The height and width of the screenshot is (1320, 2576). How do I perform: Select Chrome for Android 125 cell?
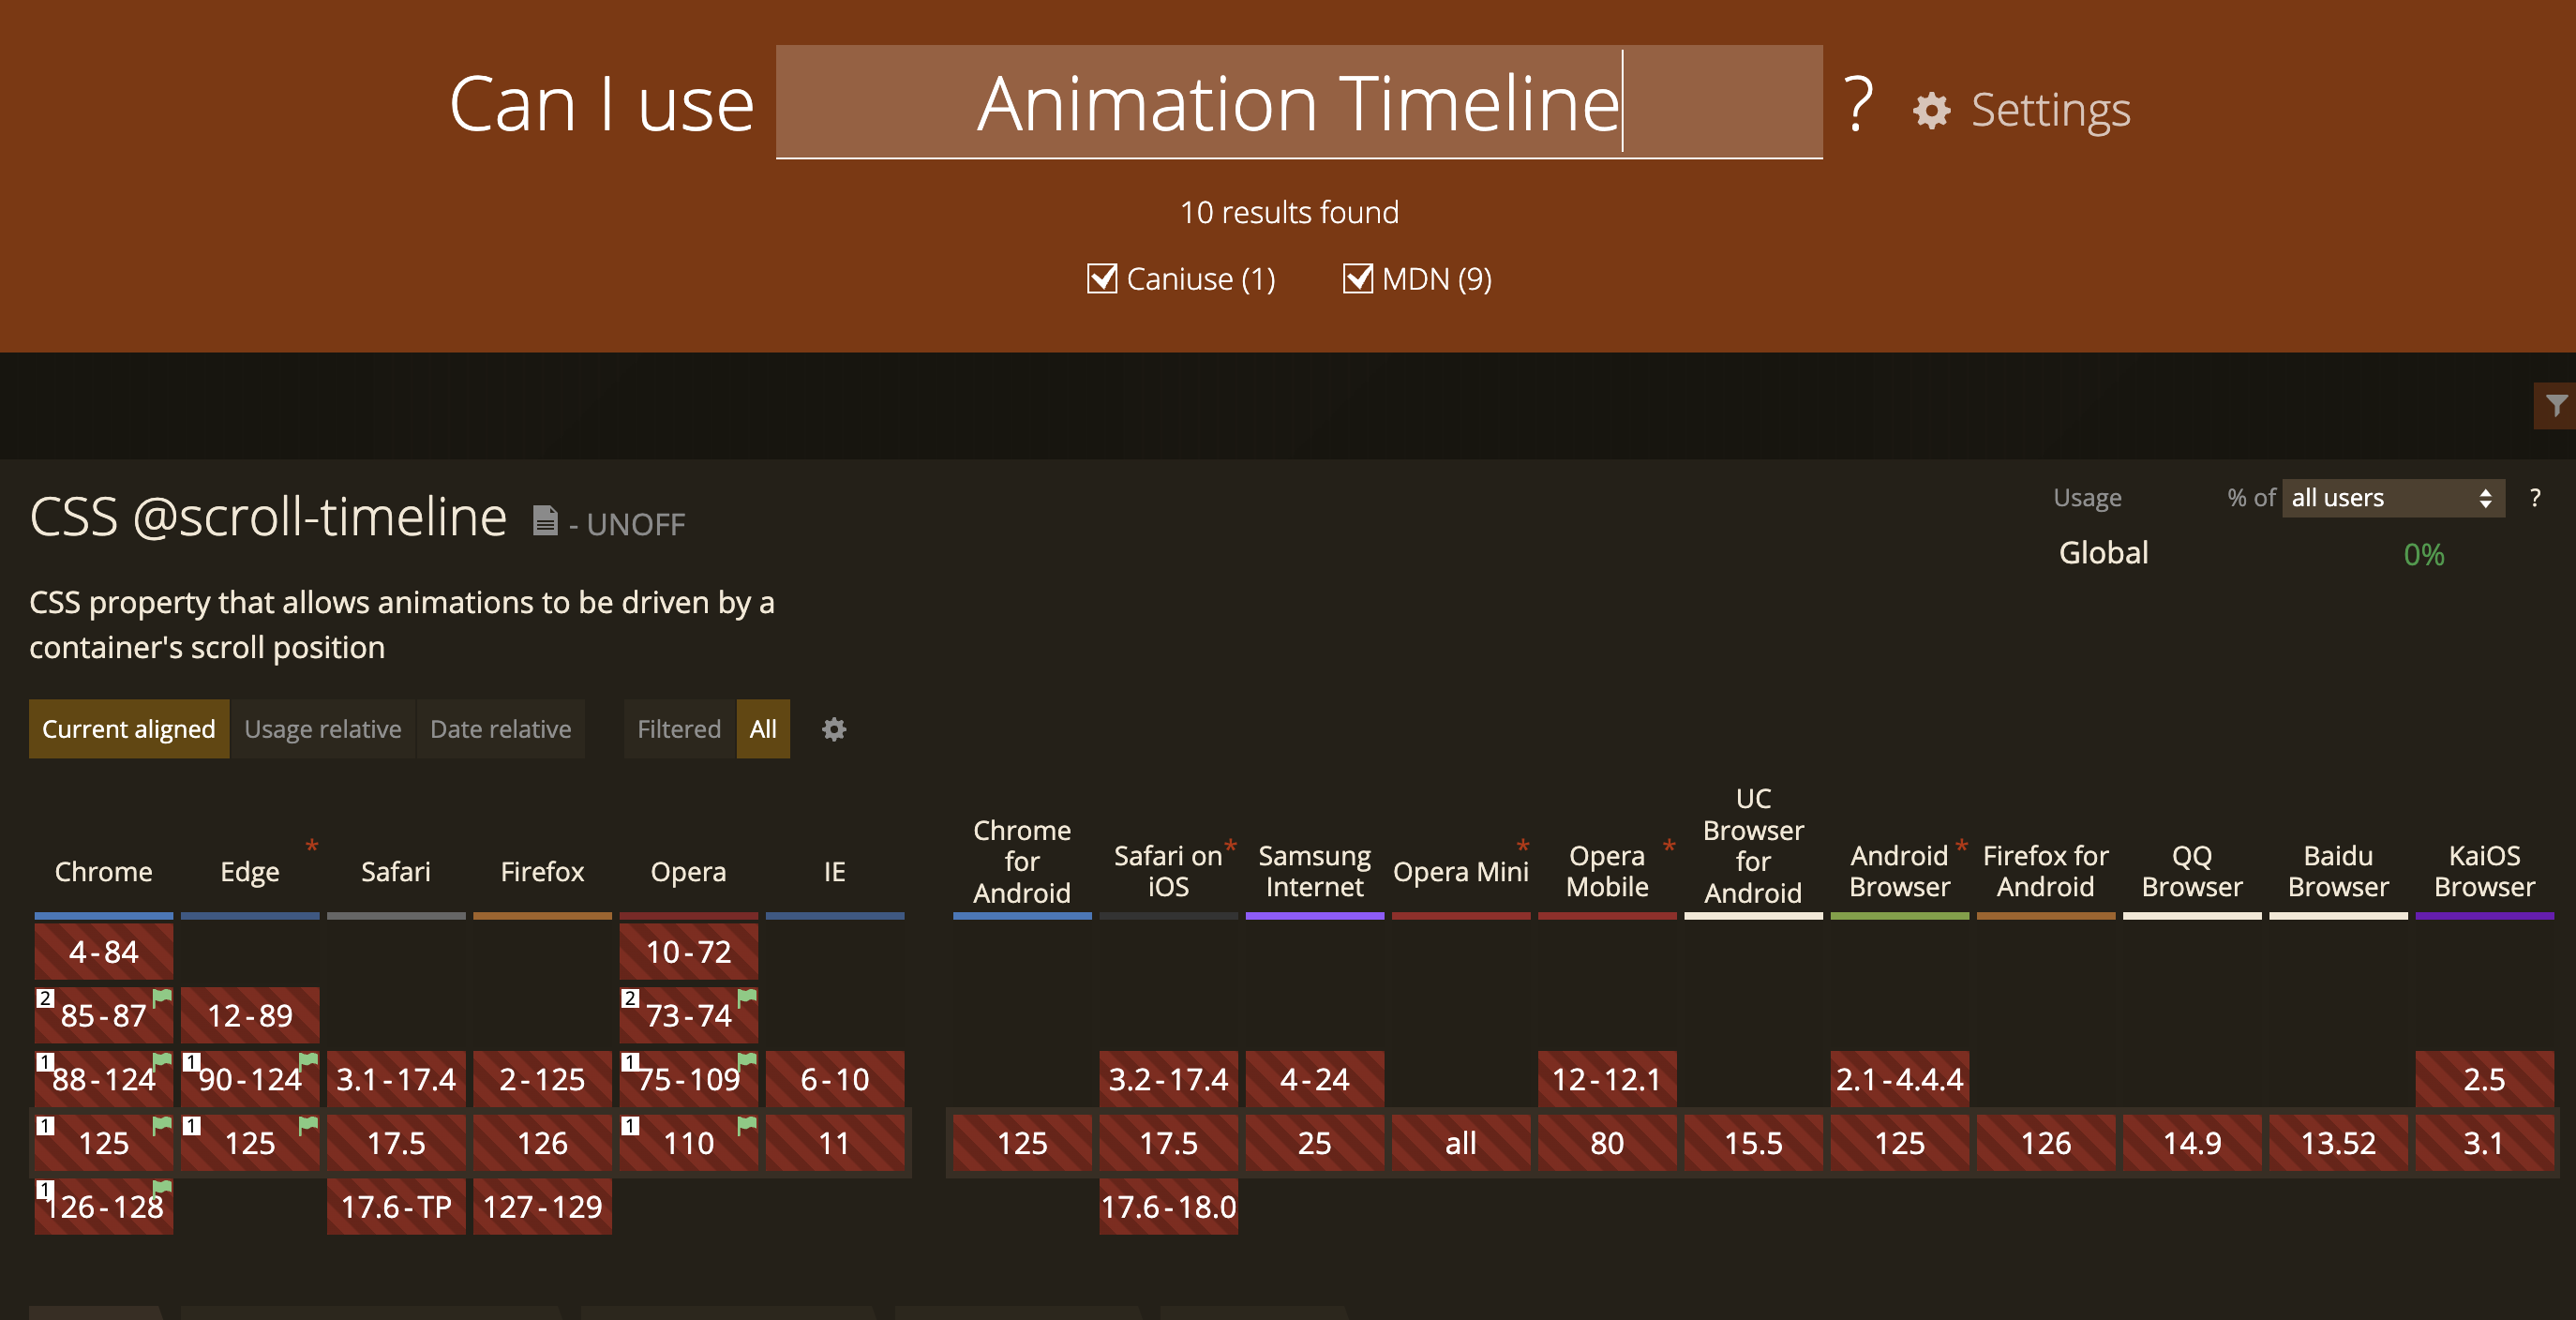pos(1022,1143)
